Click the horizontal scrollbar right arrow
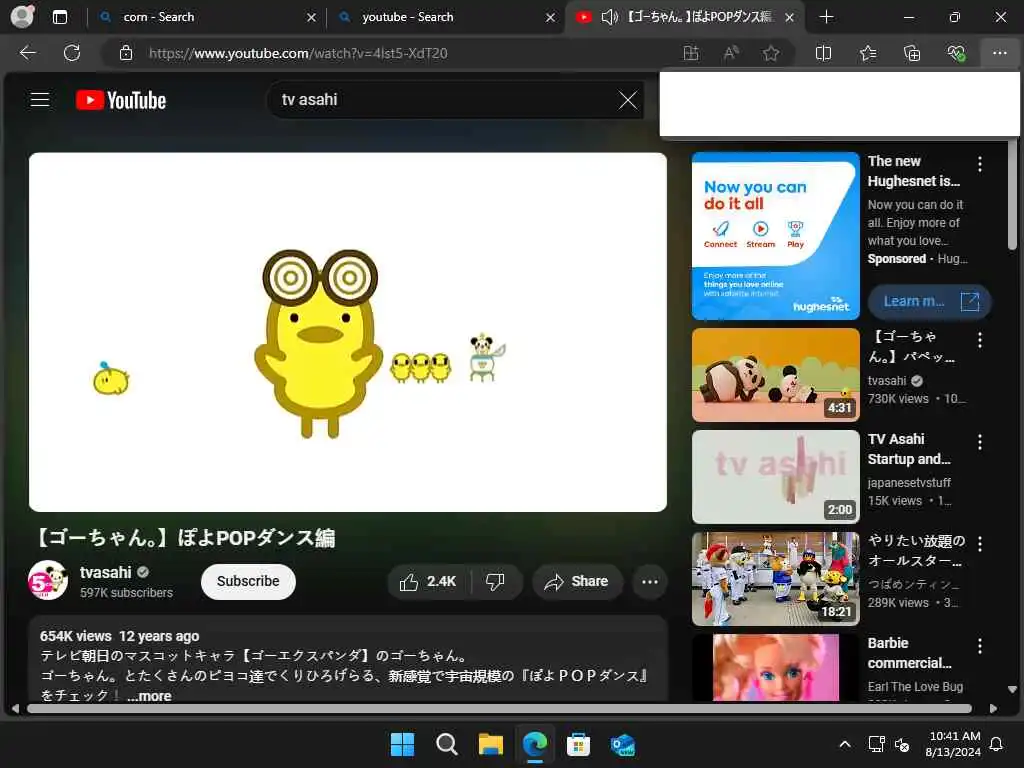This screenshot has height=768, width=1024. [x=993, y=709]
